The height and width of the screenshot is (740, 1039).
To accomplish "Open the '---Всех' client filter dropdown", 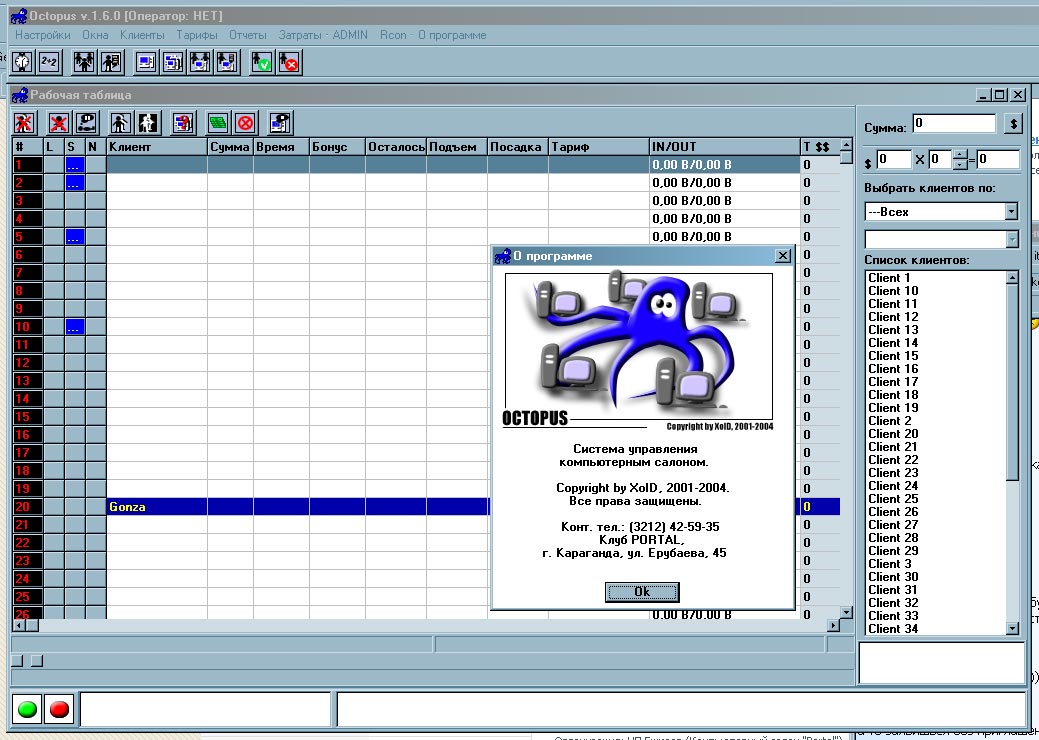I will coord(1011,211).
